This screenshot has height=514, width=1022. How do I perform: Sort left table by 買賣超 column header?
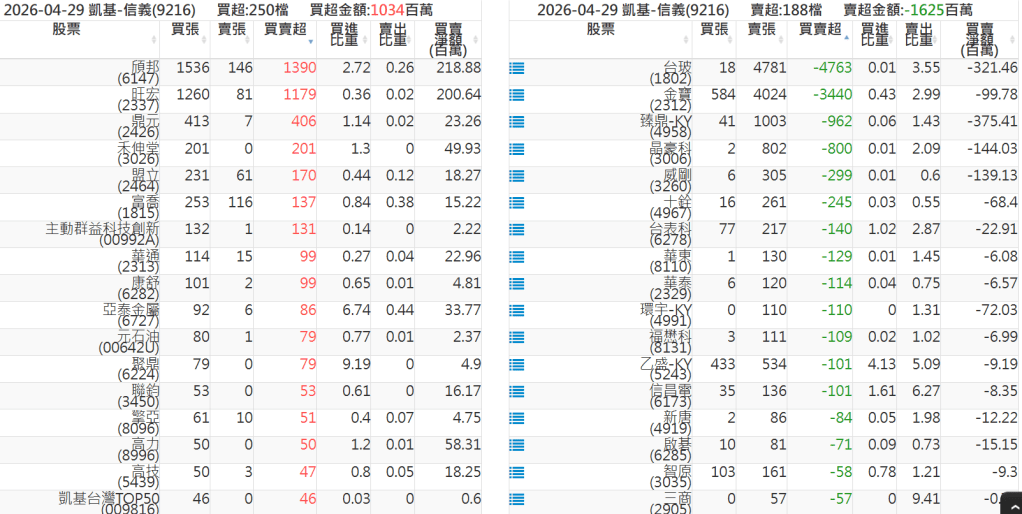286,30
